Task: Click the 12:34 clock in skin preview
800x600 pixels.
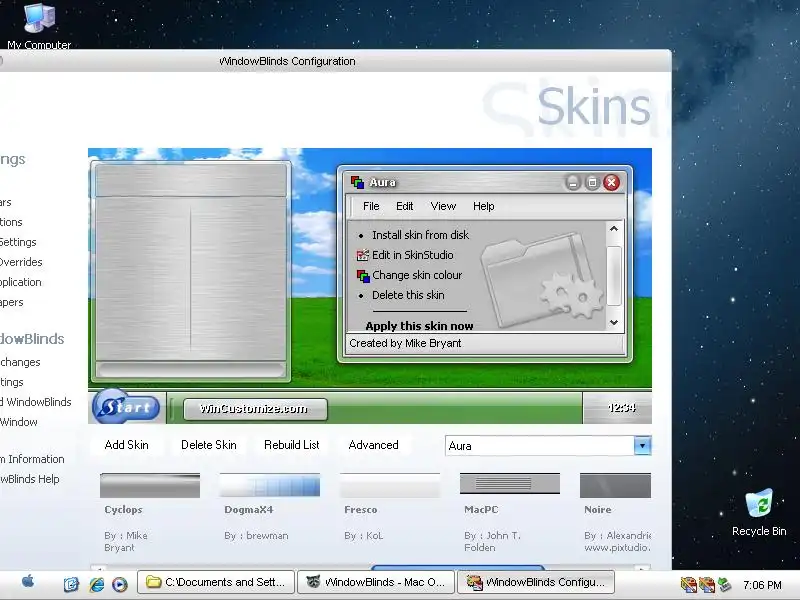Action: (621, 408)
